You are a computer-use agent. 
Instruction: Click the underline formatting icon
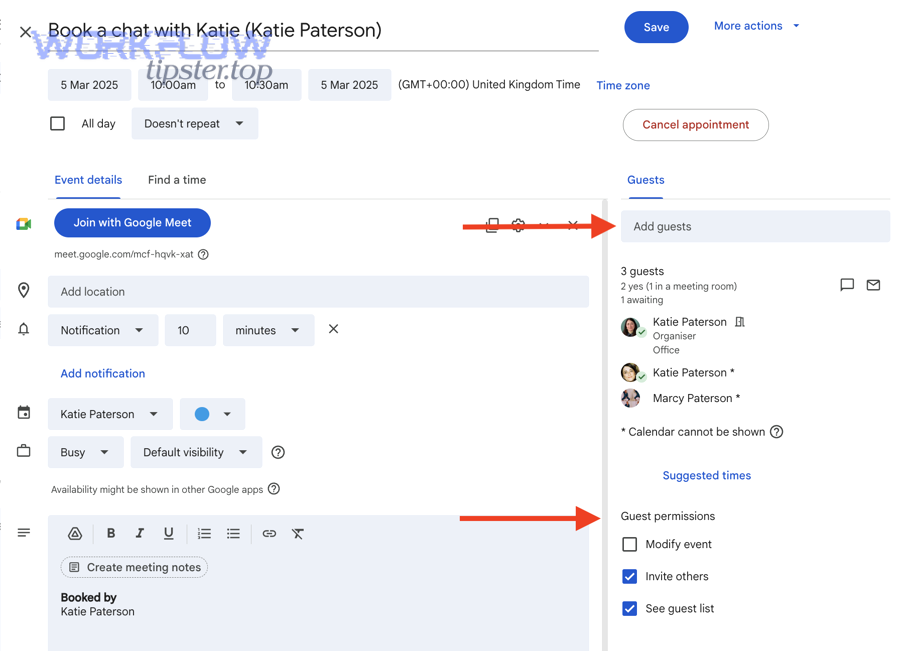[168, 533]
